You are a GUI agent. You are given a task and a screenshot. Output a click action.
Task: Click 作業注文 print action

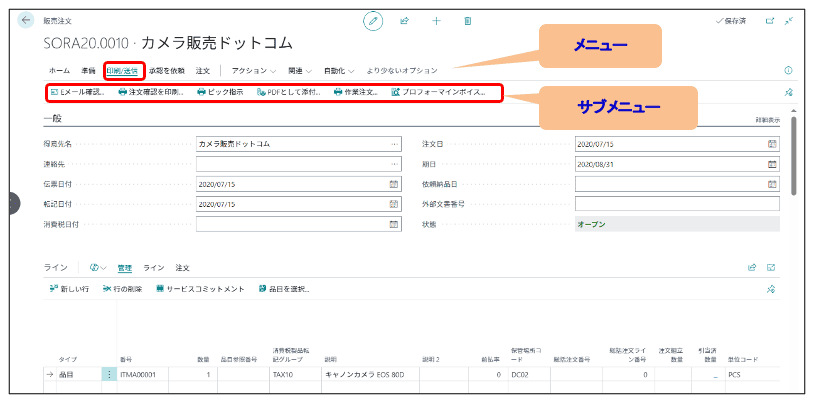(x=355, y=92)
